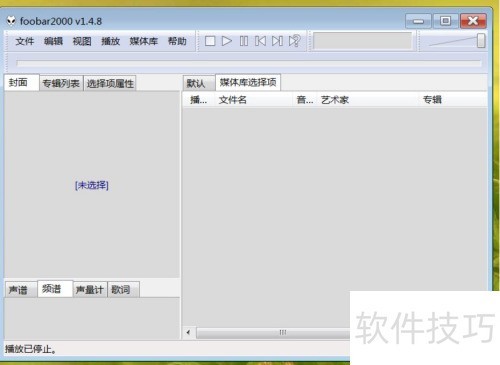The height and width of the screenshot is (365, 500).
Task: Click the 播放已停止 status bar text
Action: point(30,349)
